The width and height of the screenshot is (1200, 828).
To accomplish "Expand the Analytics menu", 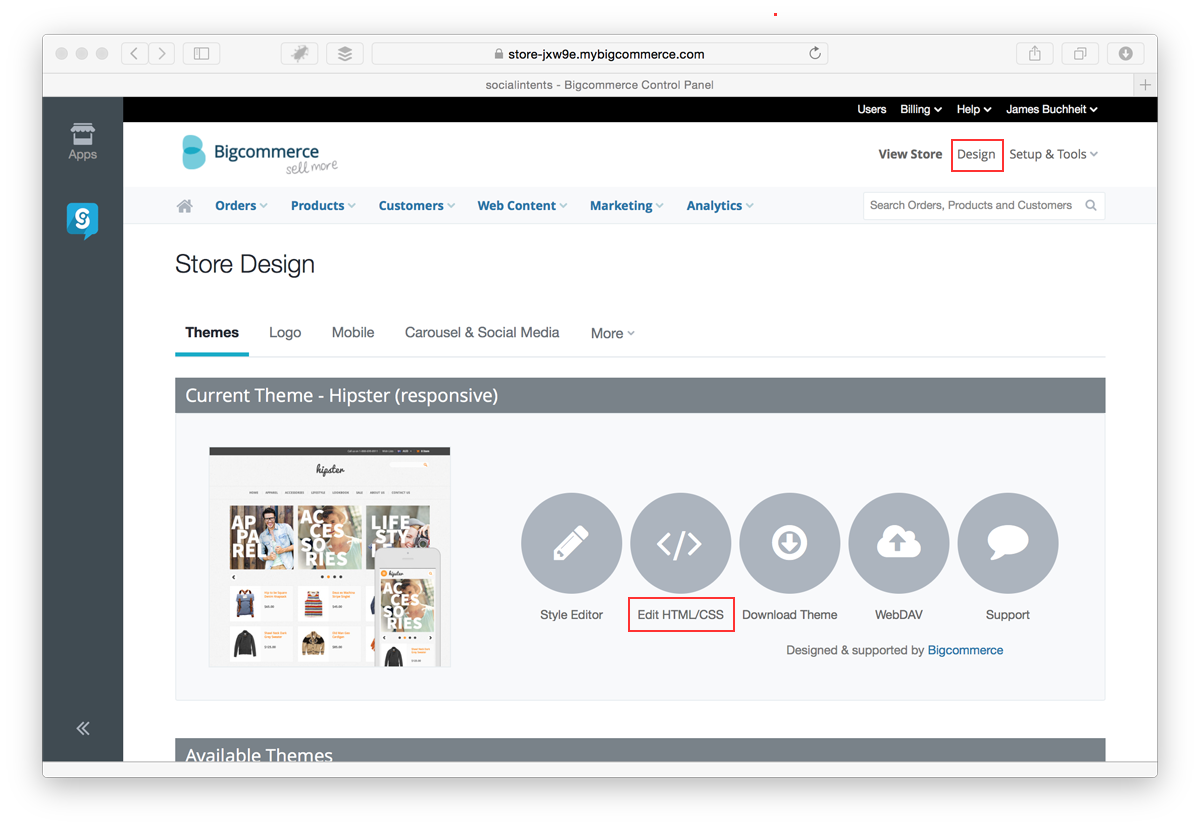I will 720,205.
